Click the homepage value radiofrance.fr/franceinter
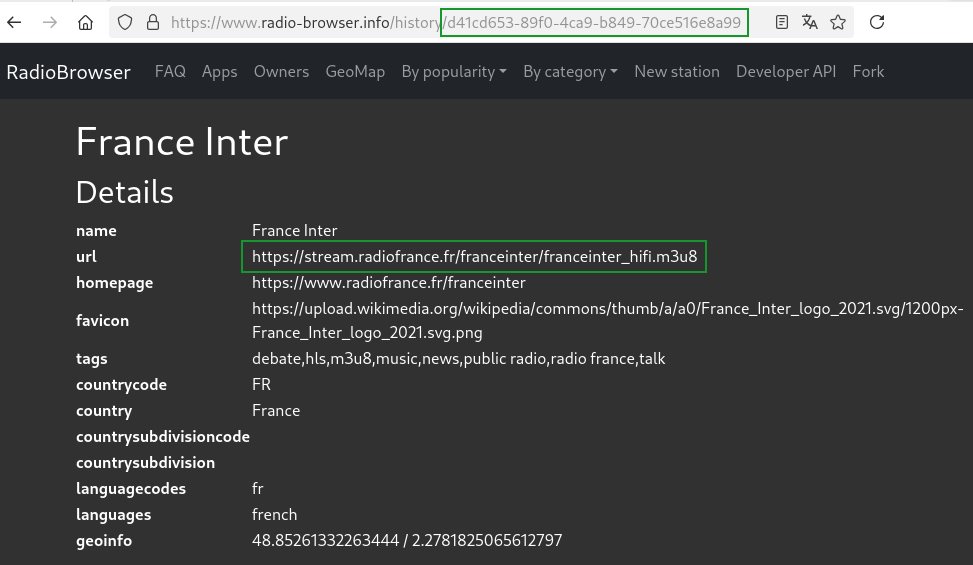The image size is (973, 565). click(x=388, y=283)
